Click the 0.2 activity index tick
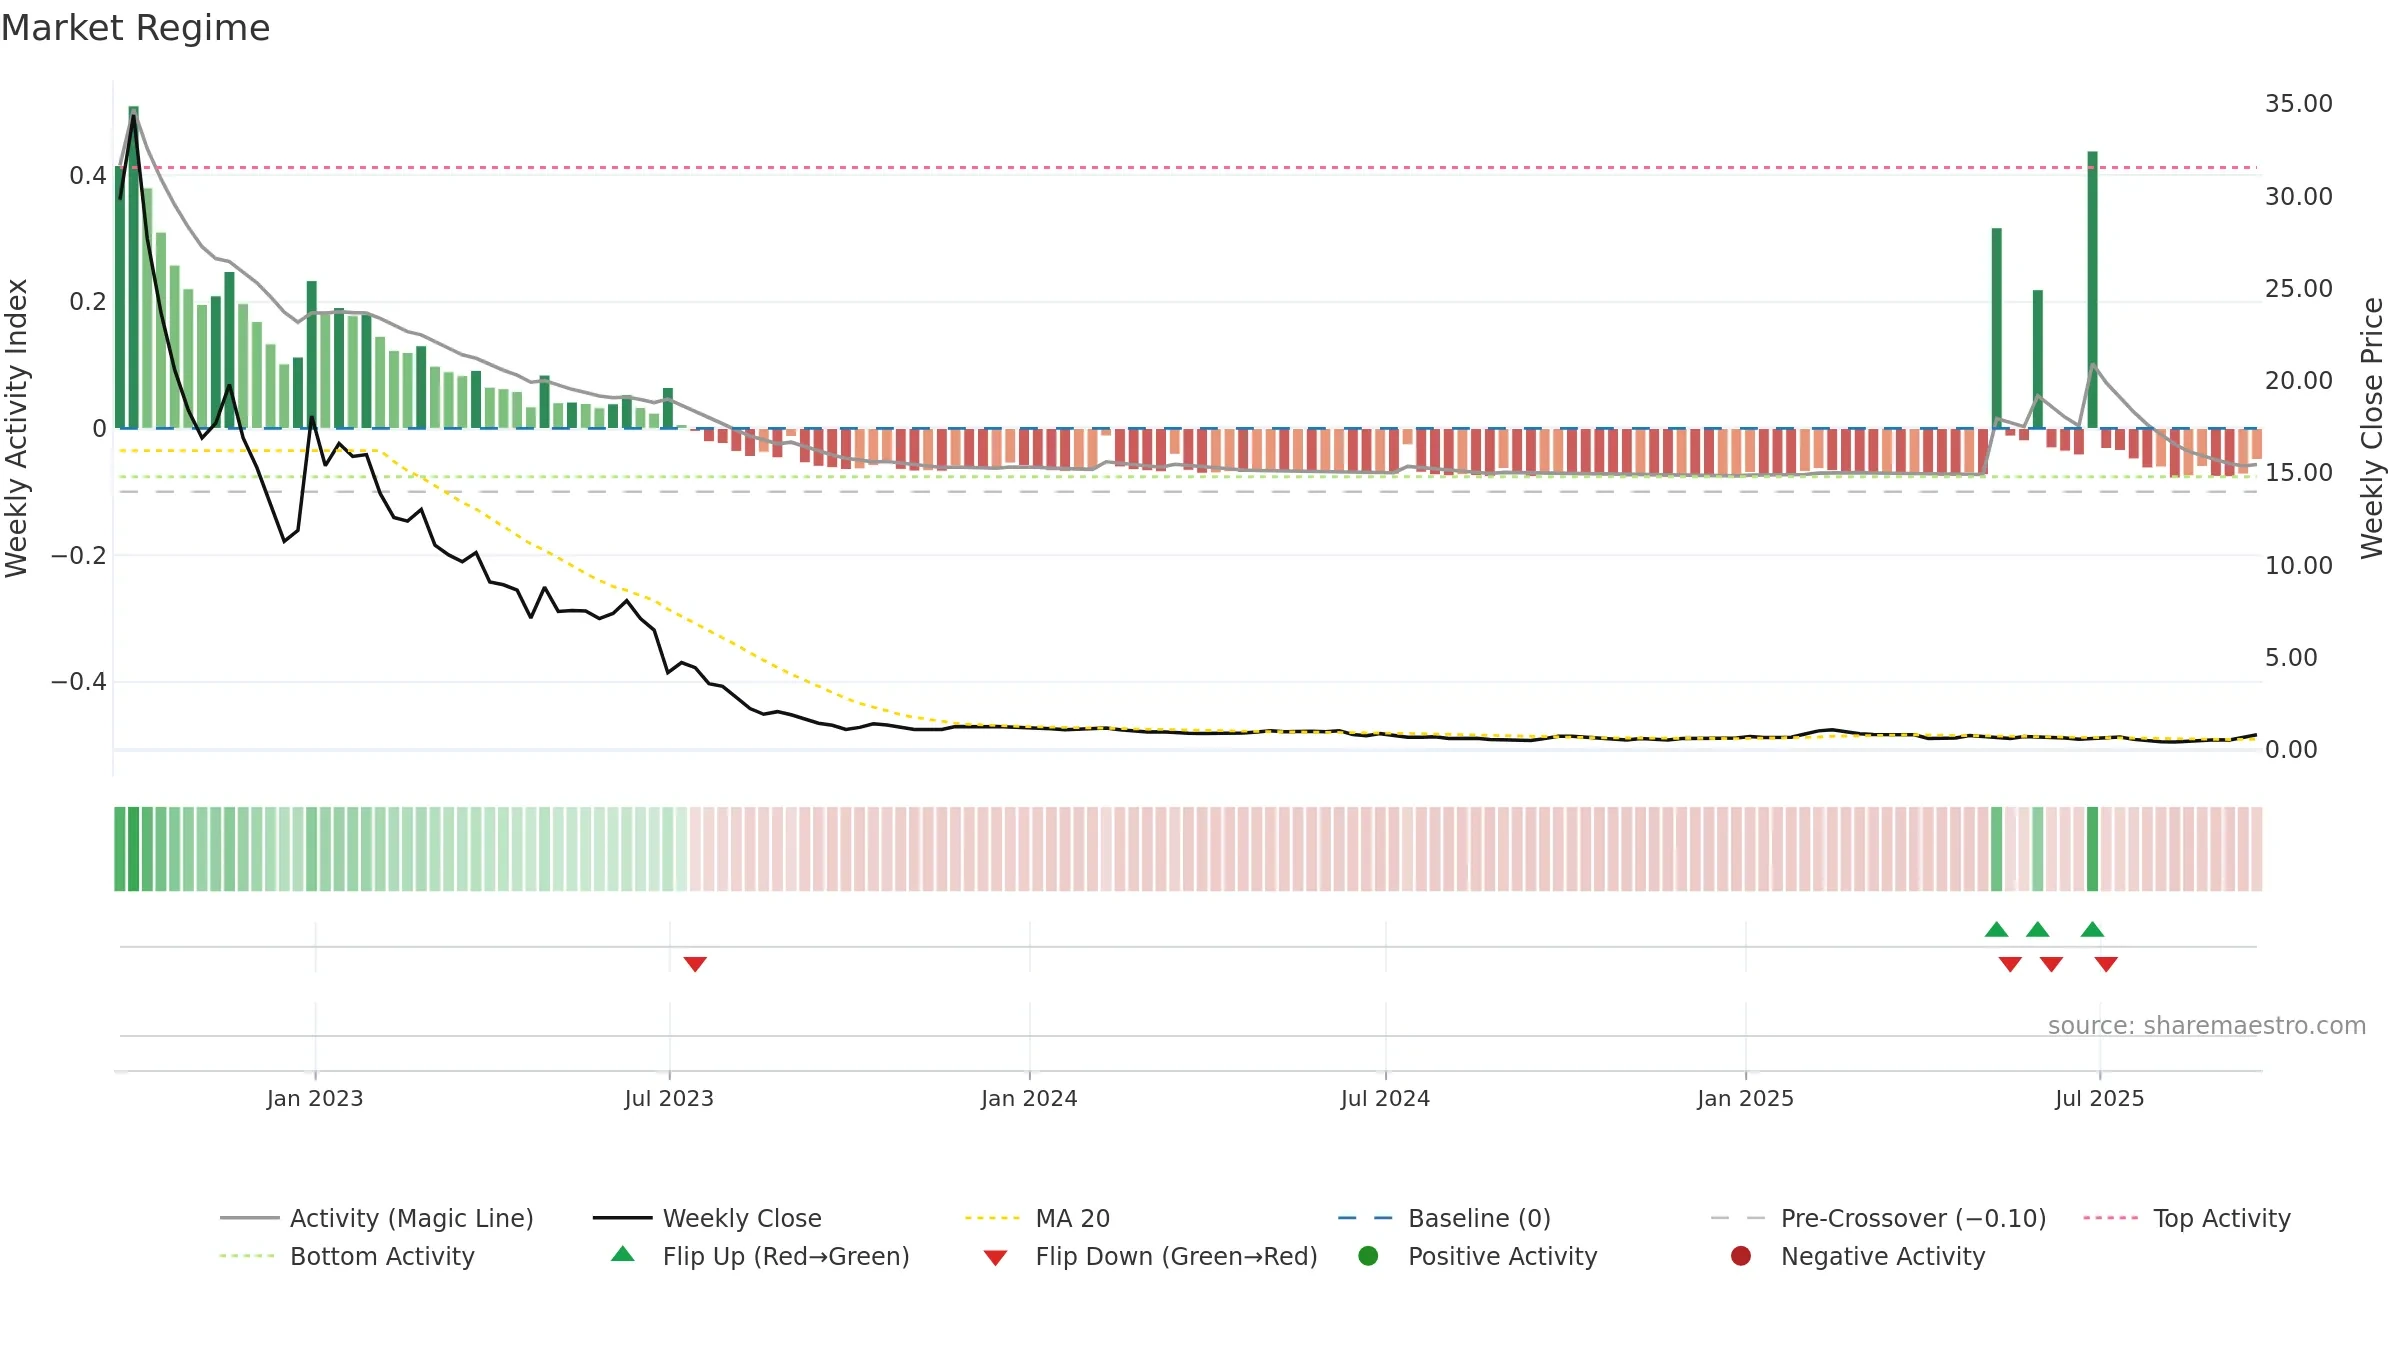The width and height of the screenshot is (2400, 1350). pos(87,302)
